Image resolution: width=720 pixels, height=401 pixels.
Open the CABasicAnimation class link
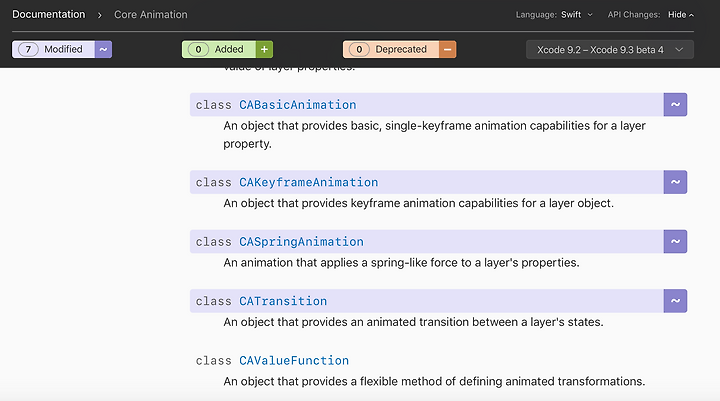click(x=298, y=105)
